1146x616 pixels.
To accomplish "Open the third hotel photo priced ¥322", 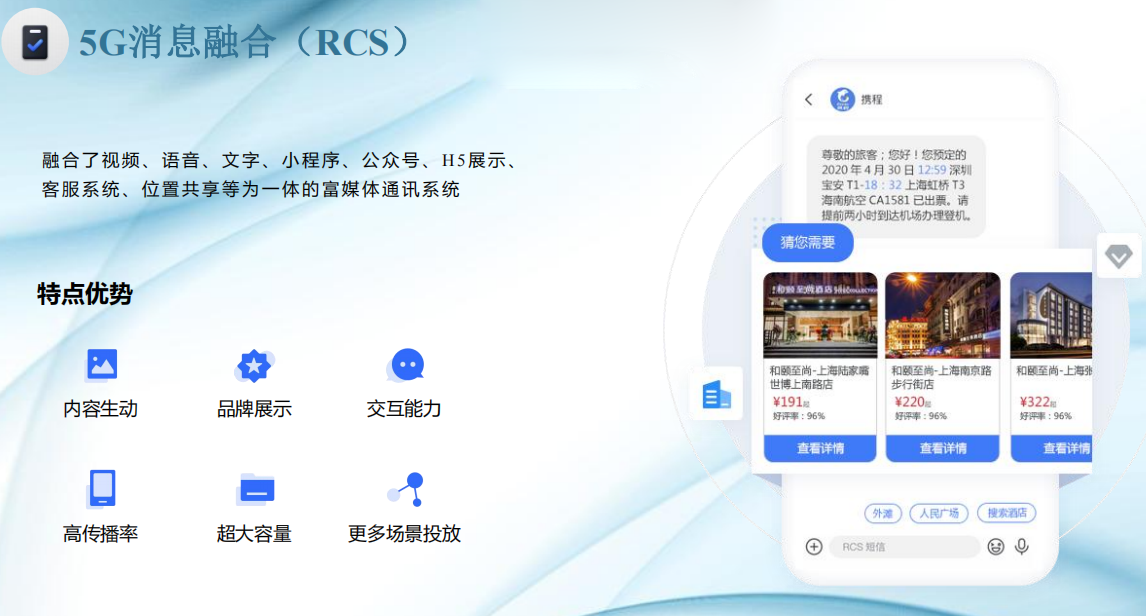I will (x=1051, y=316).
